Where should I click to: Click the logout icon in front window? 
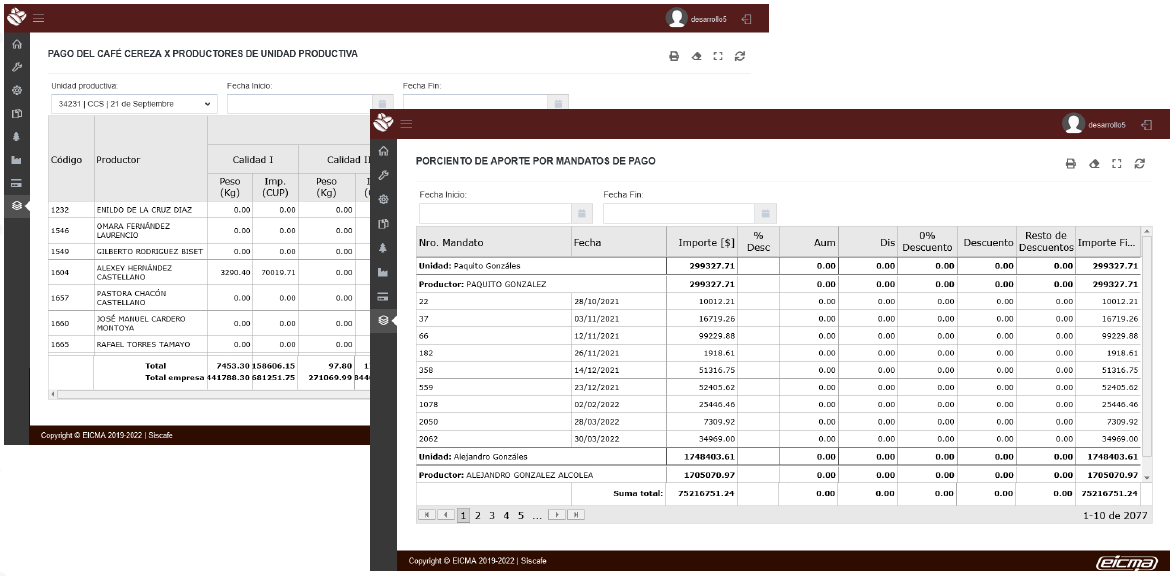(1146, 124)
